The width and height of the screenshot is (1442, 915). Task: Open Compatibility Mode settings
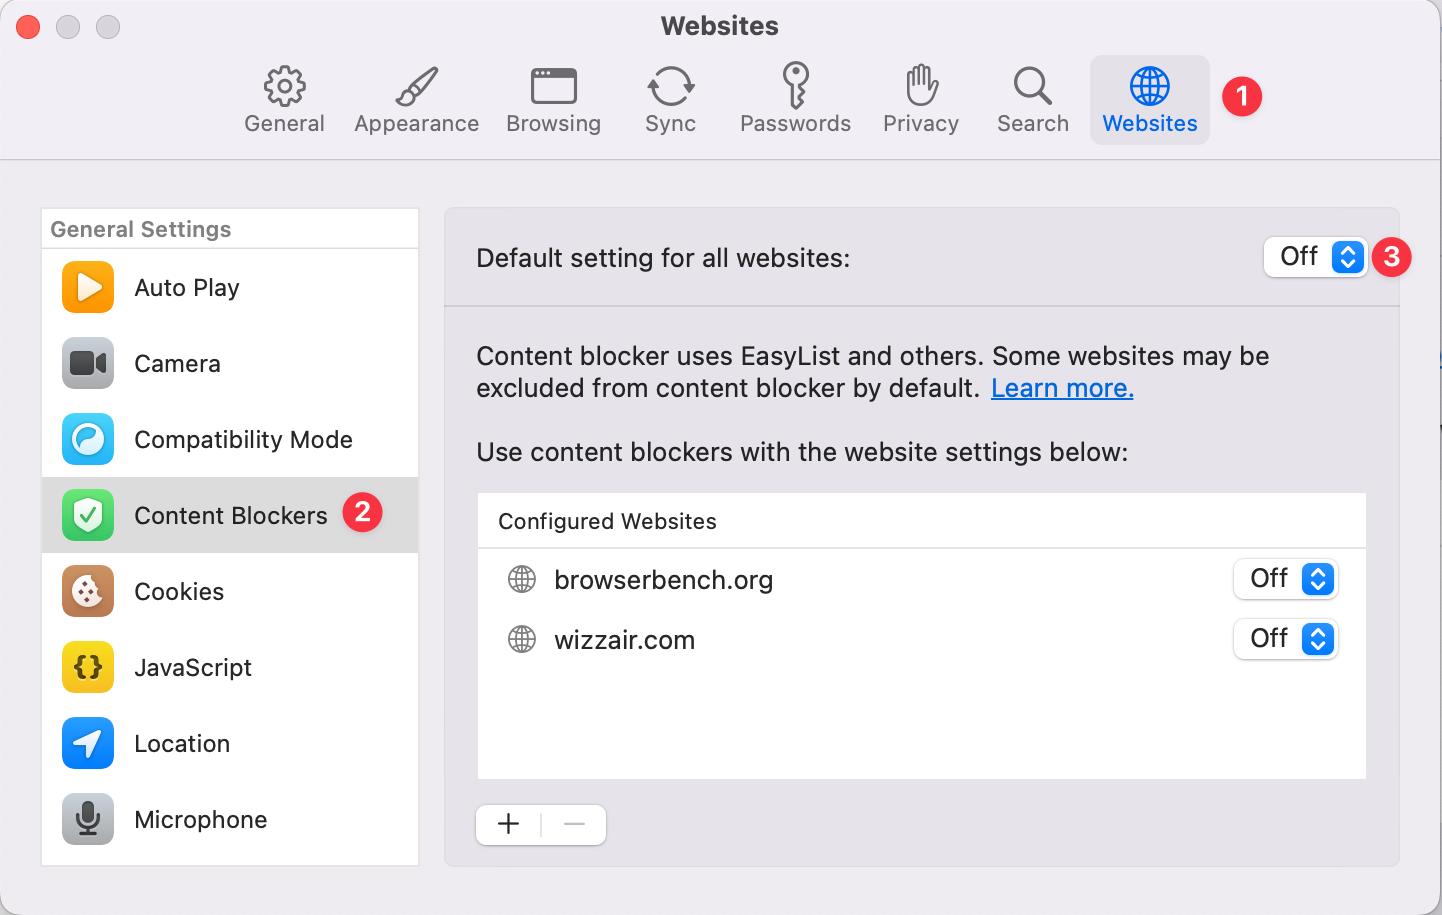tap(243, 439)
